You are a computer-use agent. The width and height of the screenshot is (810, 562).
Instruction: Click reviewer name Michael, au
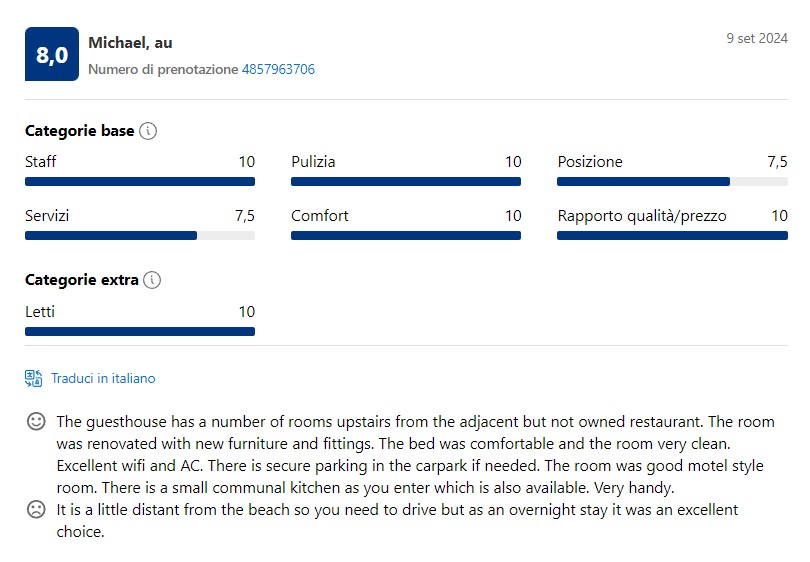(x=130, y=43)
